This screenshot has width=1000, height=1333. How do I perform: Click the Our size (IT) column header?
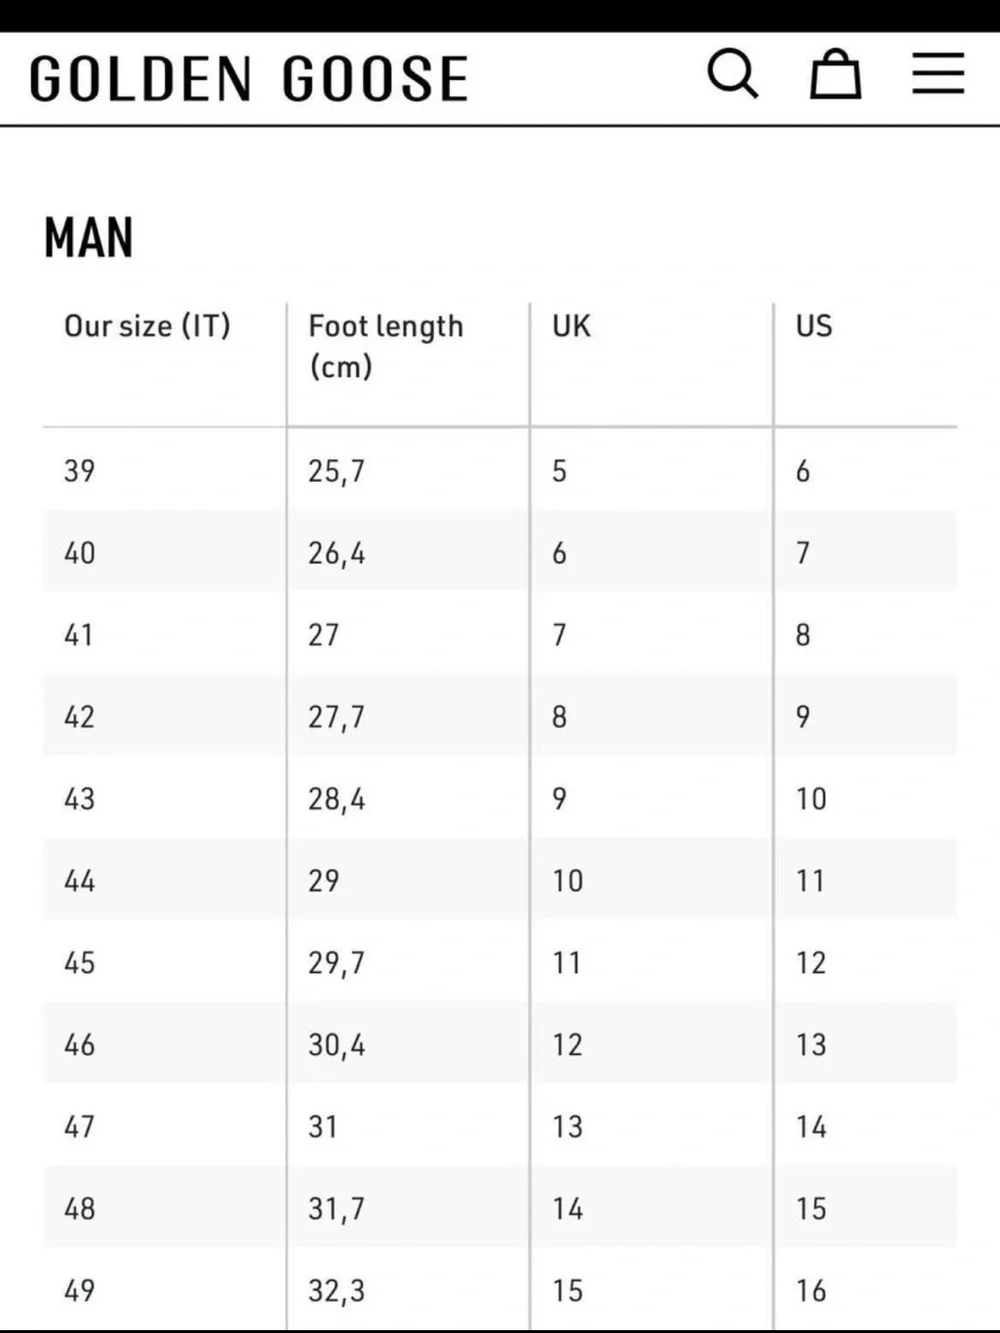(147, 326)
